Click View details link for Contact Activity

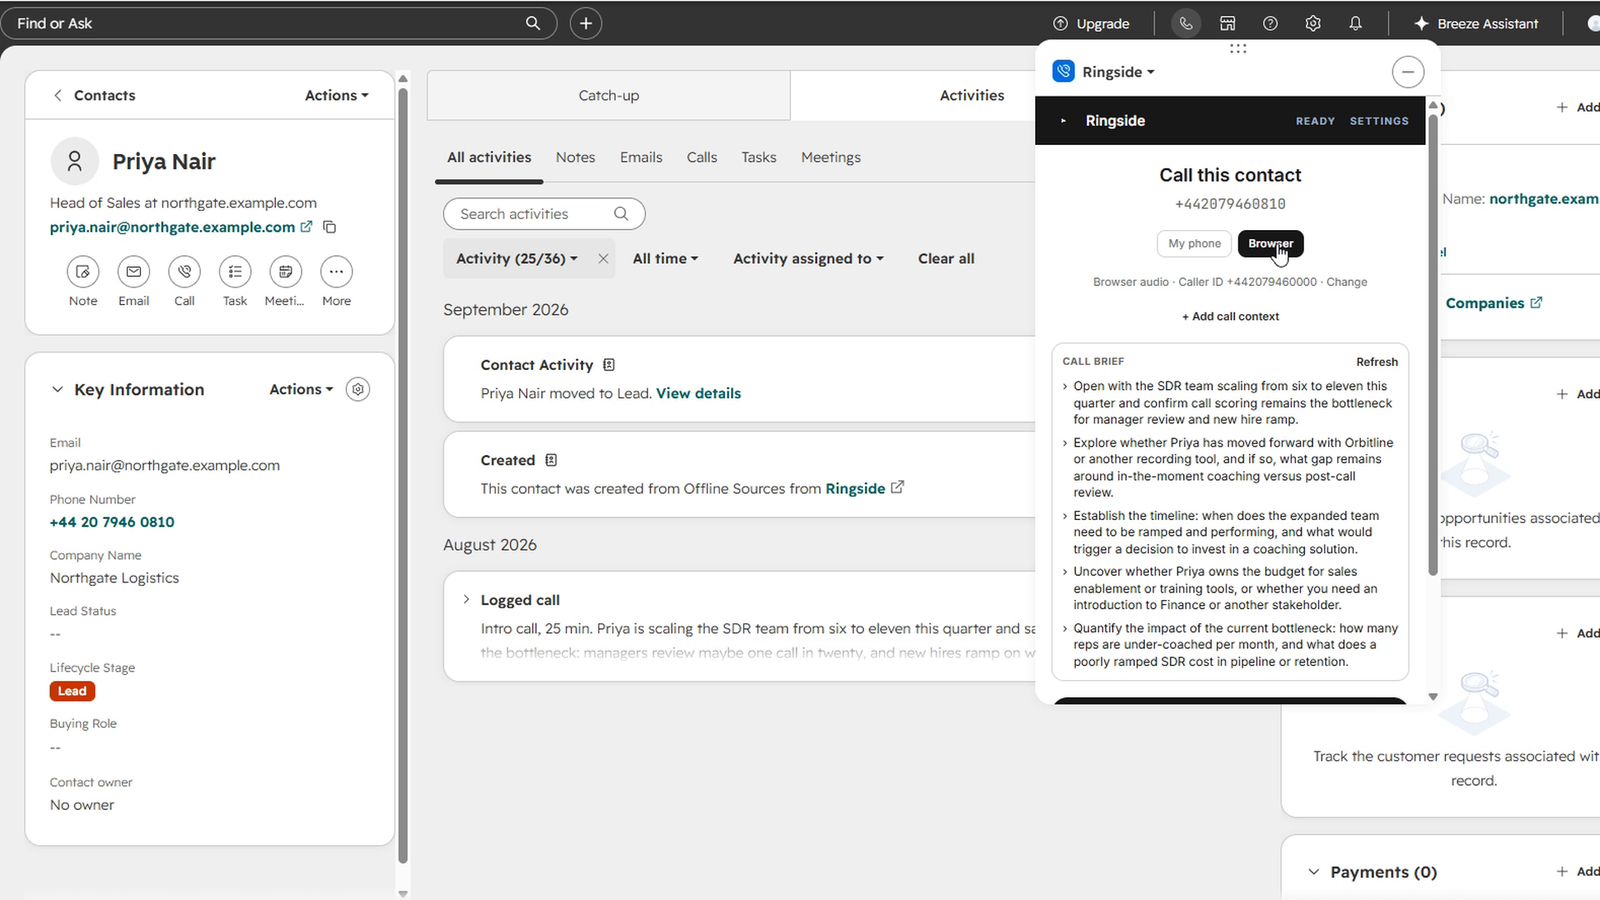(x=698, y=393)
